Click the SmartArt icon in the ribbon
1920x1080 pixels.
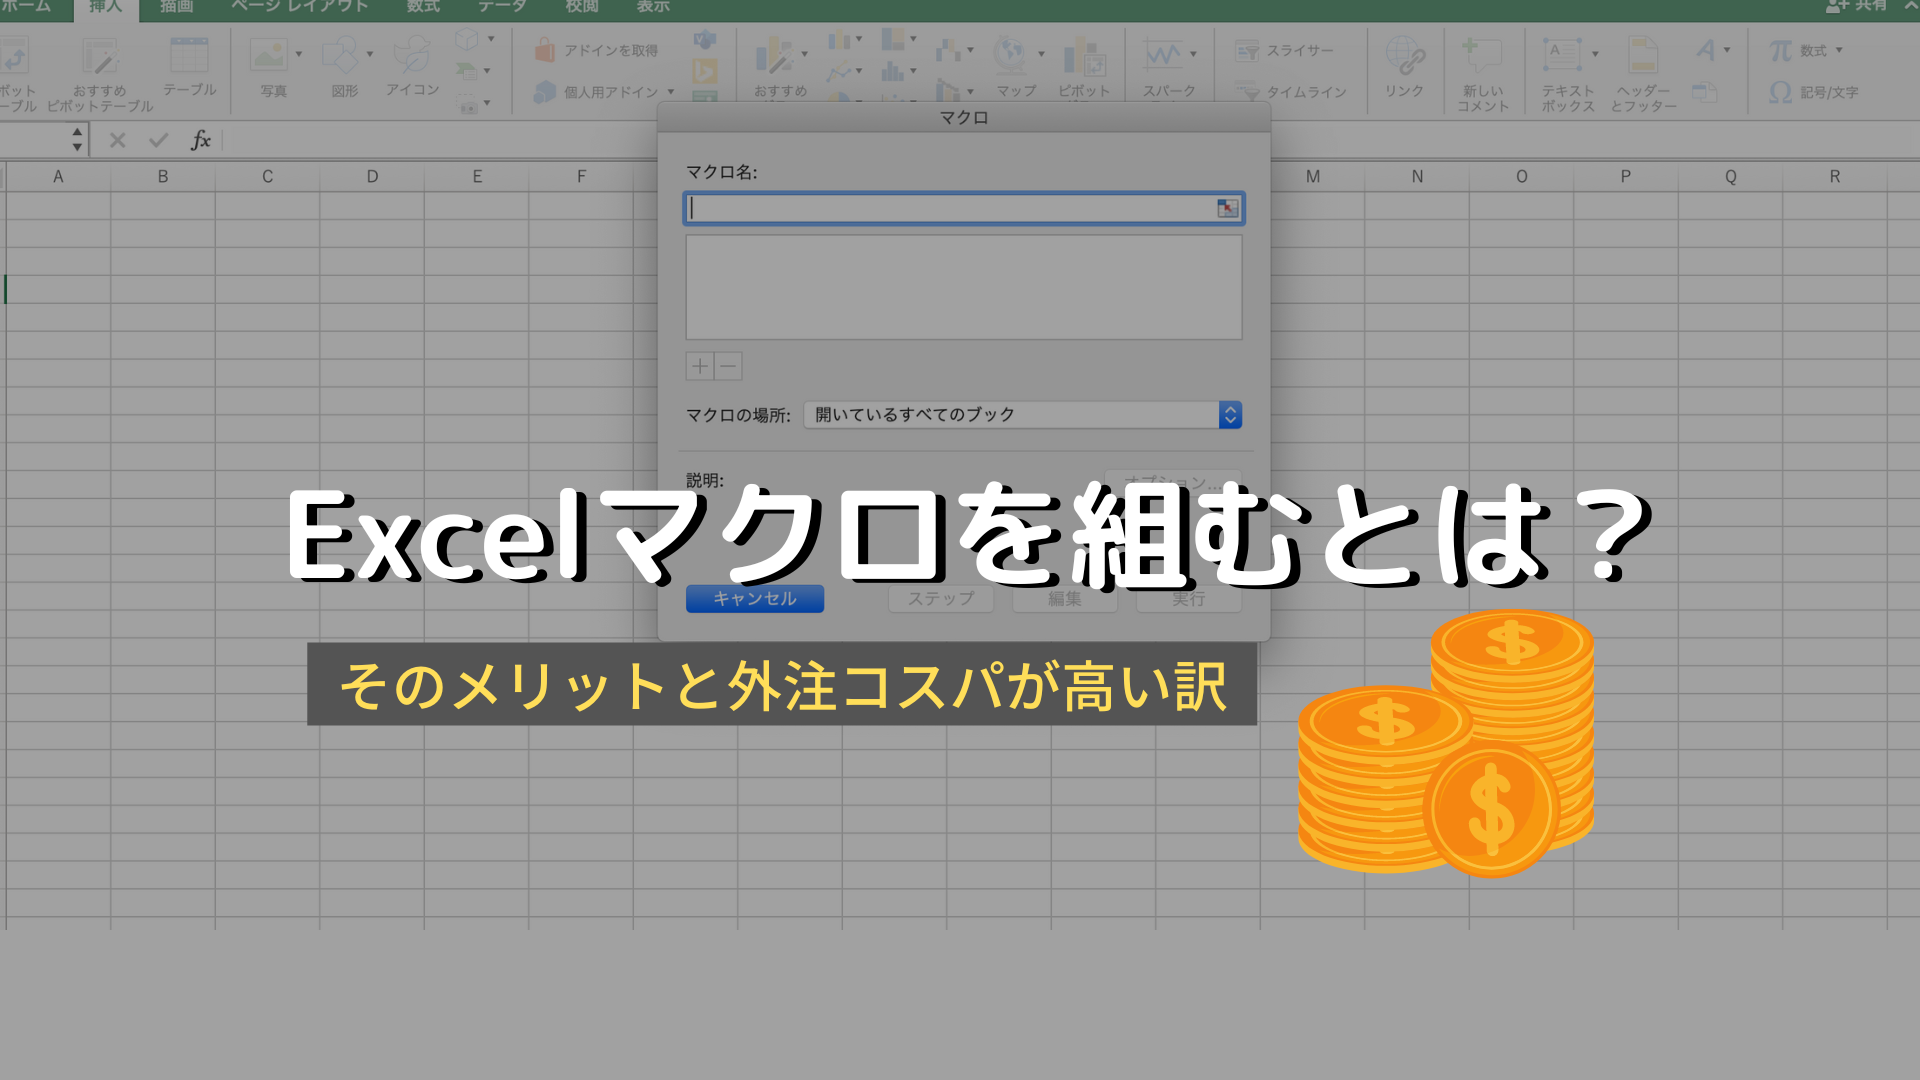467,71
